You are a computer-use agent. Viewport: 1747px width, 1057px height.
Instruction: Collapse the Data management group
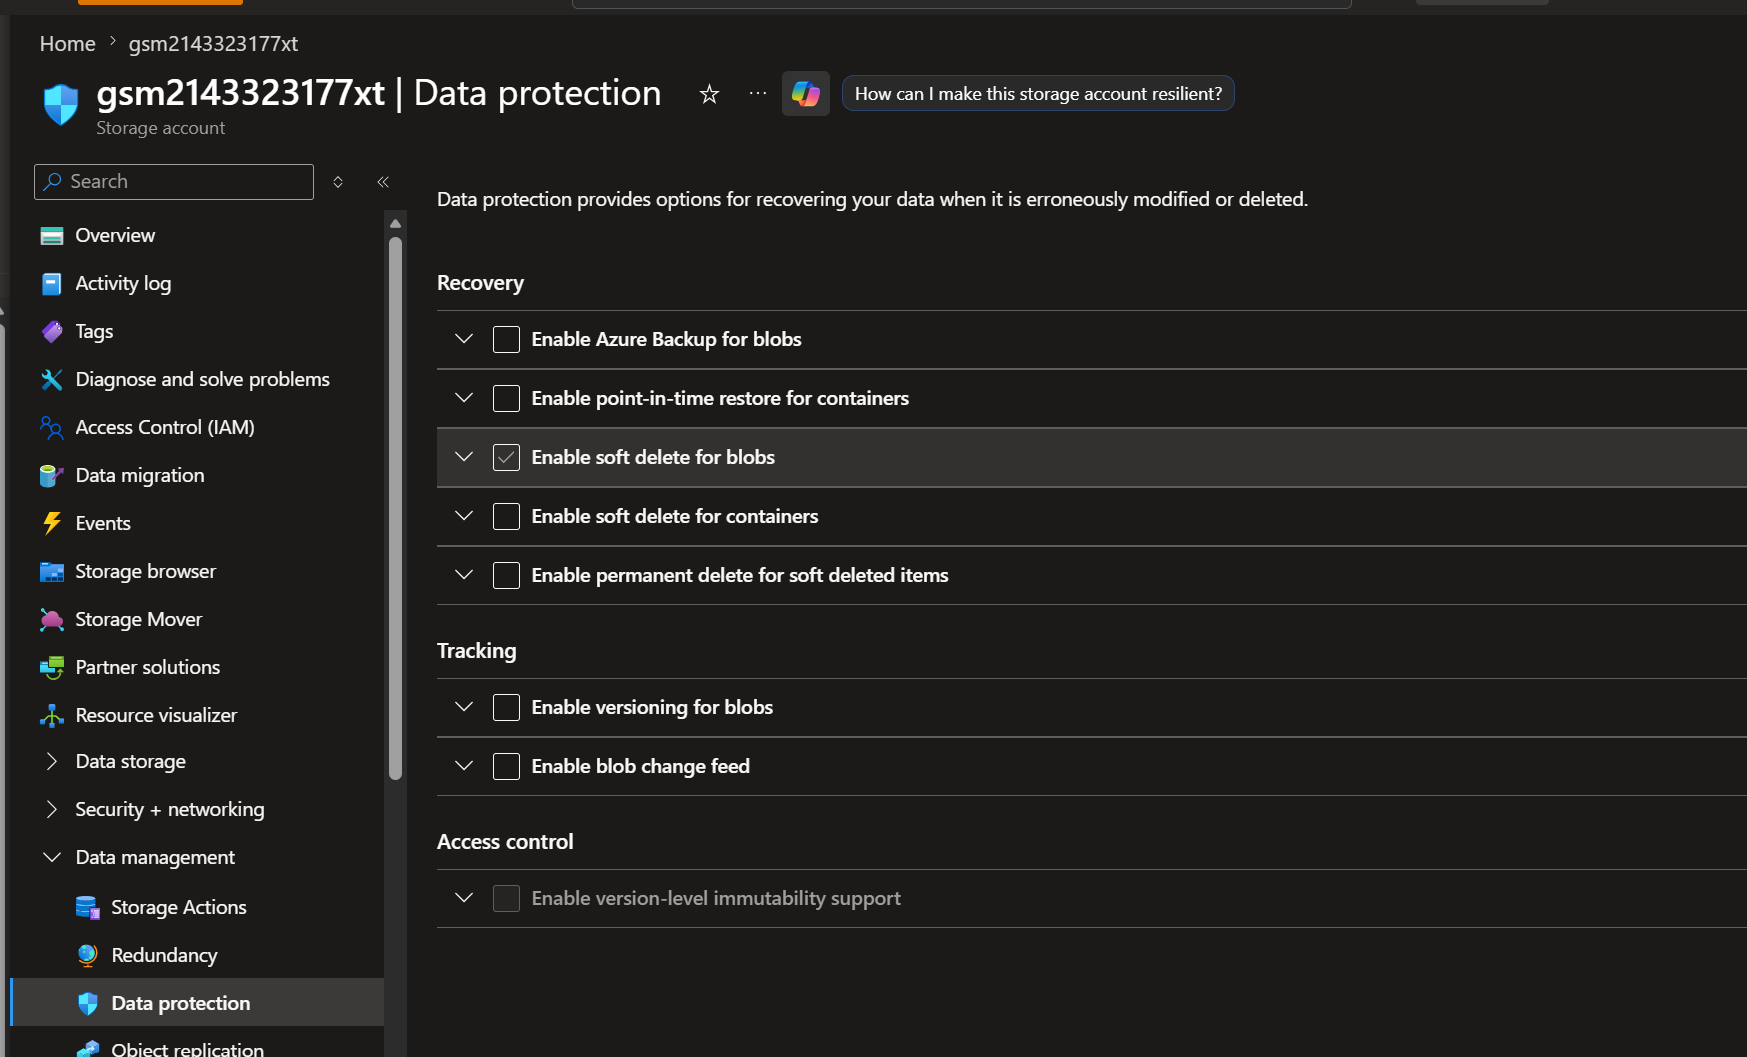pyautogui.click(x=52, y=858)
